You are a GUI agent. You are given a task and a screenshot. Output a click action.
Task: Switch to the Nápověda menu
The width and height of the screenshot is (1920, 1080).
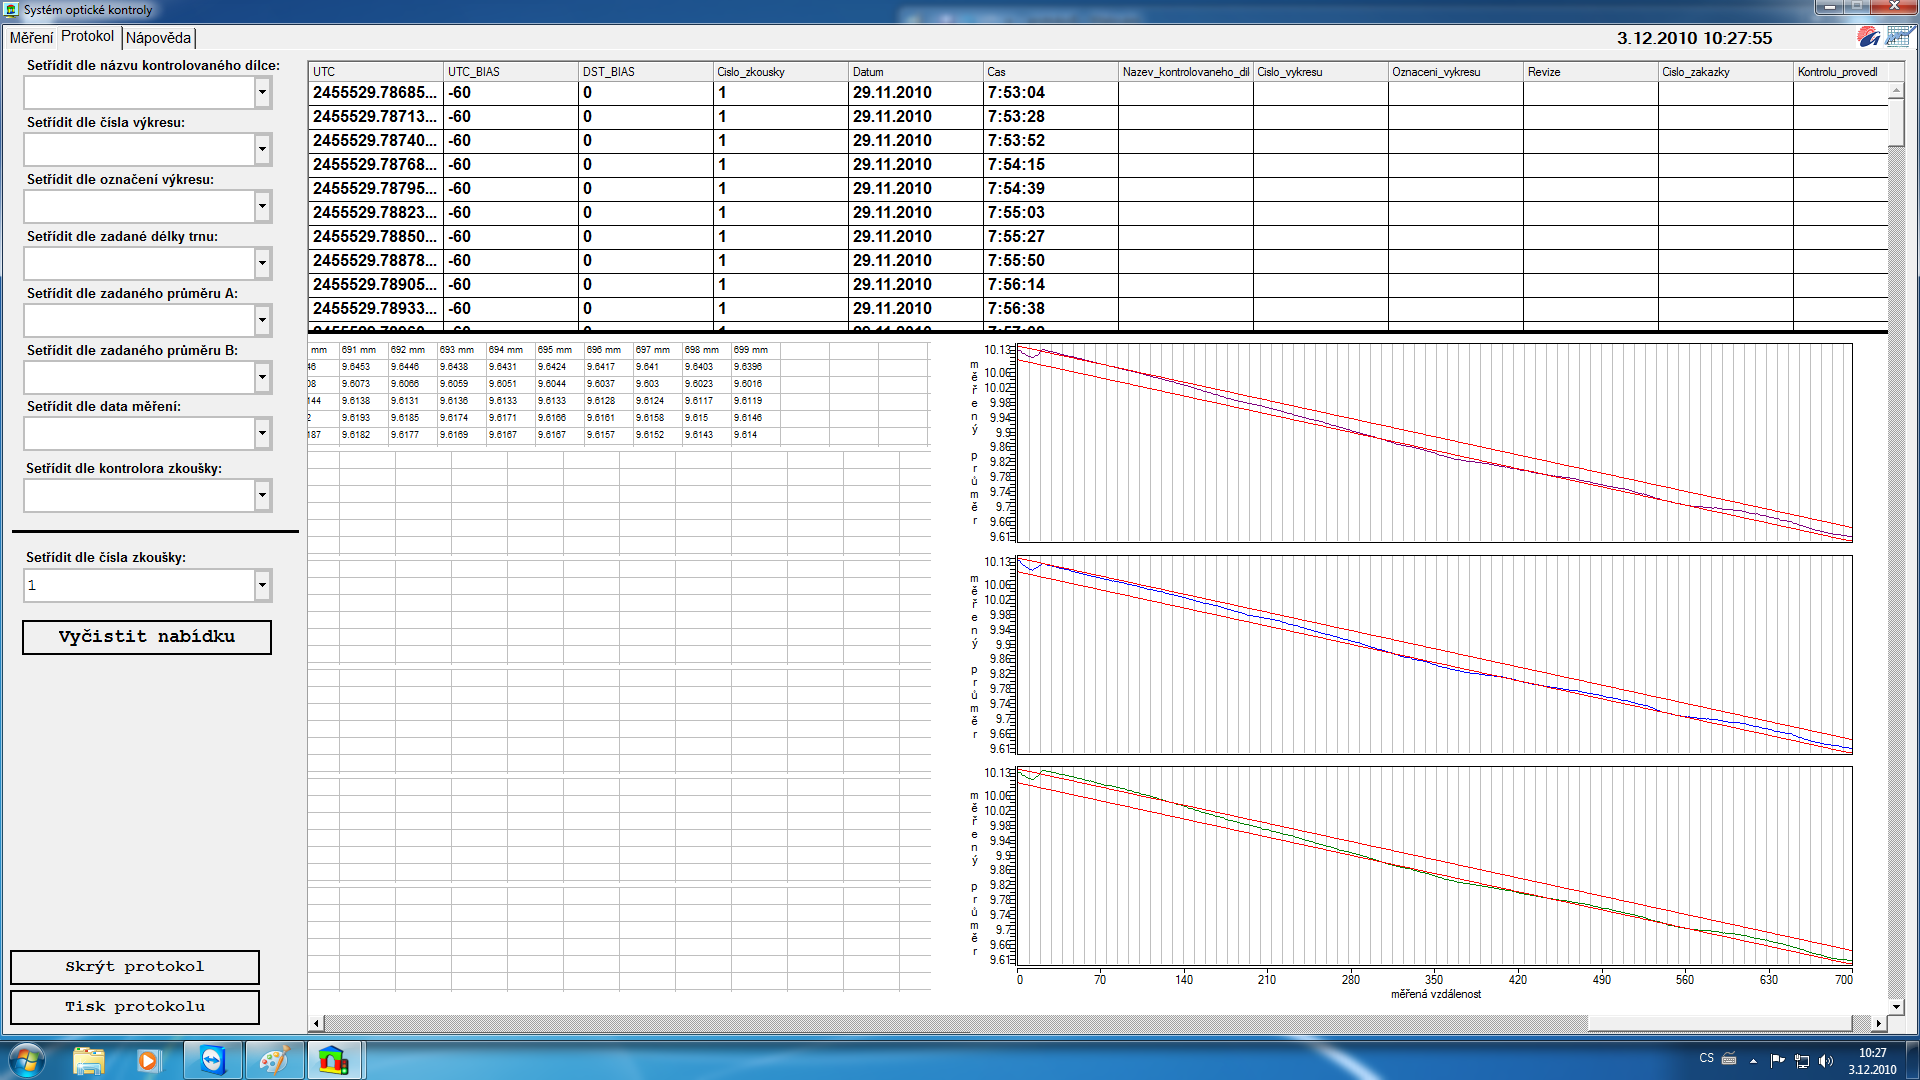158,38
